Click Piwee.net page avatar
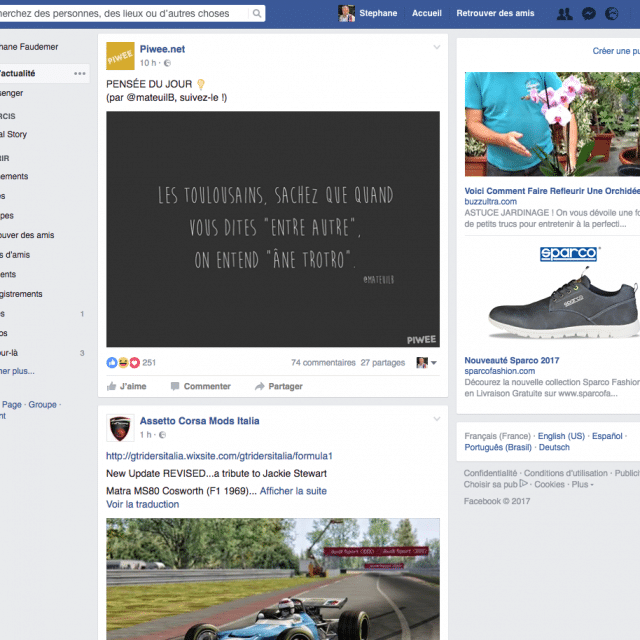This screenshot has height=640, width=640. coord(120,56)
